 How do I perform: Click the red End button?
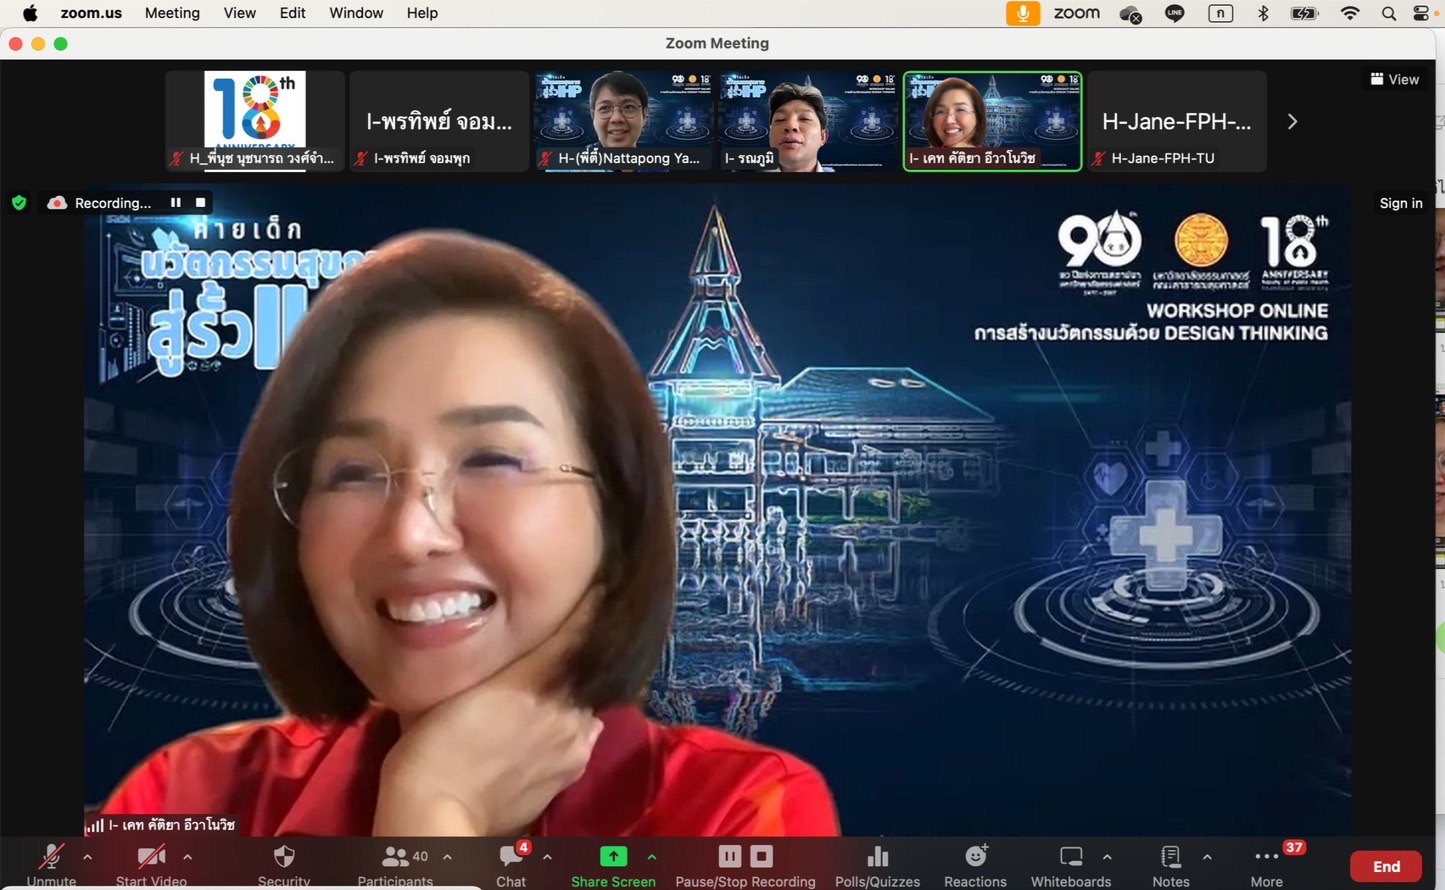point(1385,866)
